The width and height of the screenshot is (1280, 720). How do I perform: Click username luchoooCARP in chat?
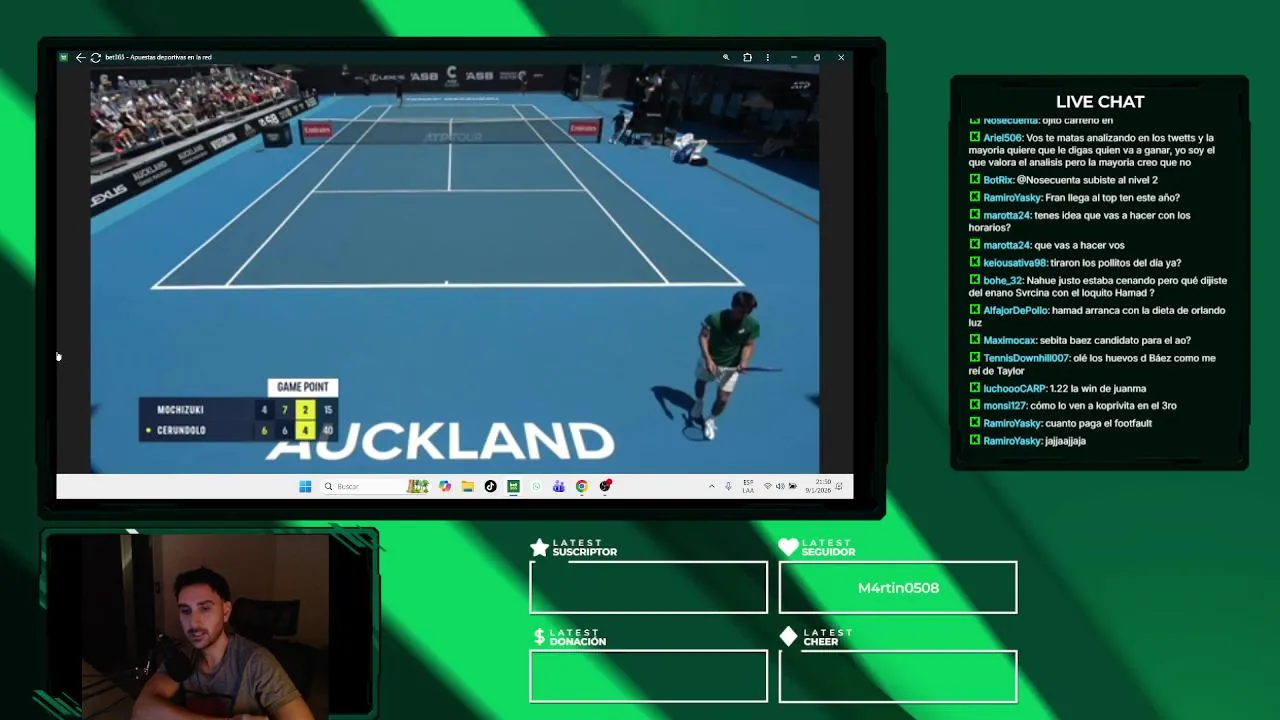click(x=1014, y=389)
